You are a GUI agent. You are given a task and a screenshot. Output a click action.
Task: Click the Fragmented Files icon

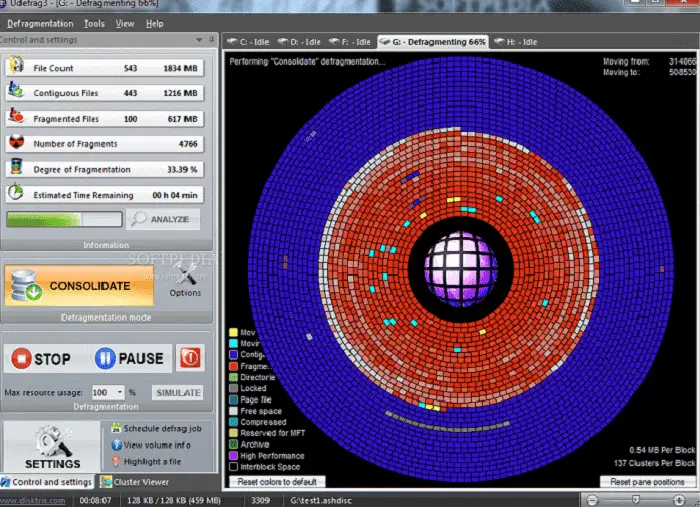(x=17, y=116)
